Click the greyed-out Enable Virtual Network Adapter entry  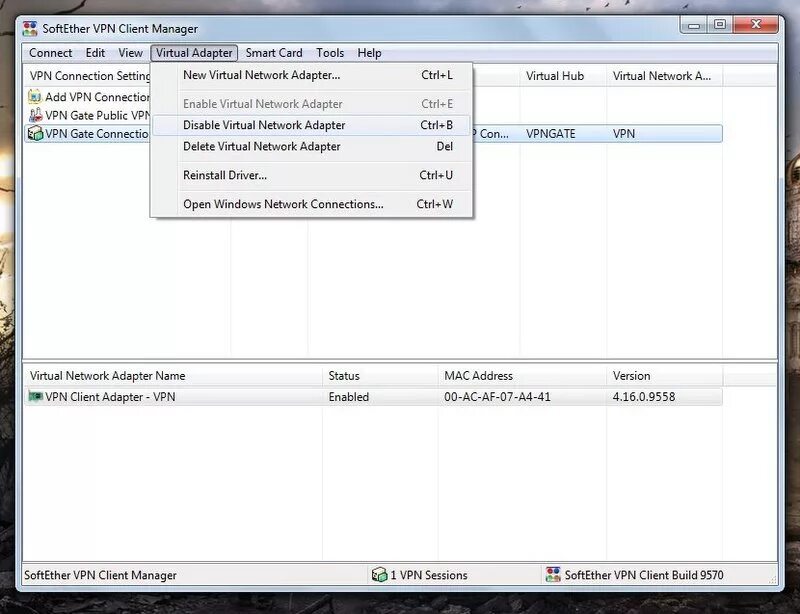311,104
